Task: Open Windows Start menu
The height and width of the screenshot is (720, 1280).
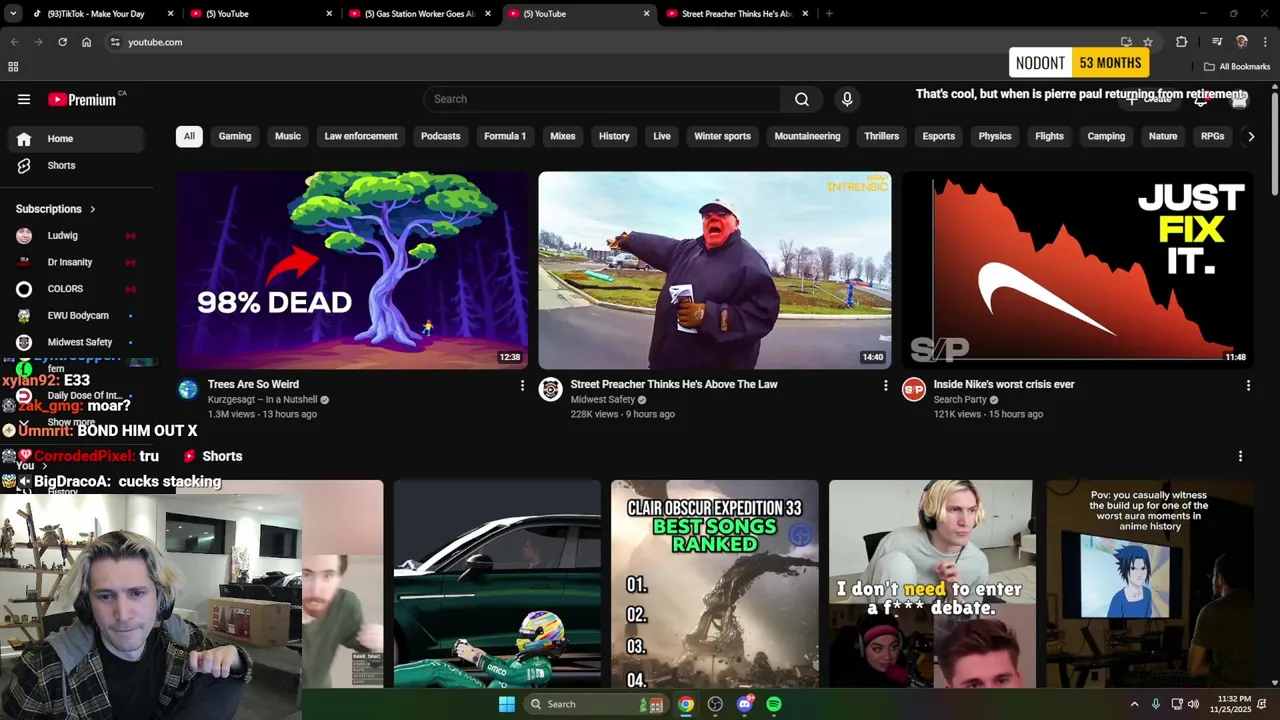Action: [507, 704]
